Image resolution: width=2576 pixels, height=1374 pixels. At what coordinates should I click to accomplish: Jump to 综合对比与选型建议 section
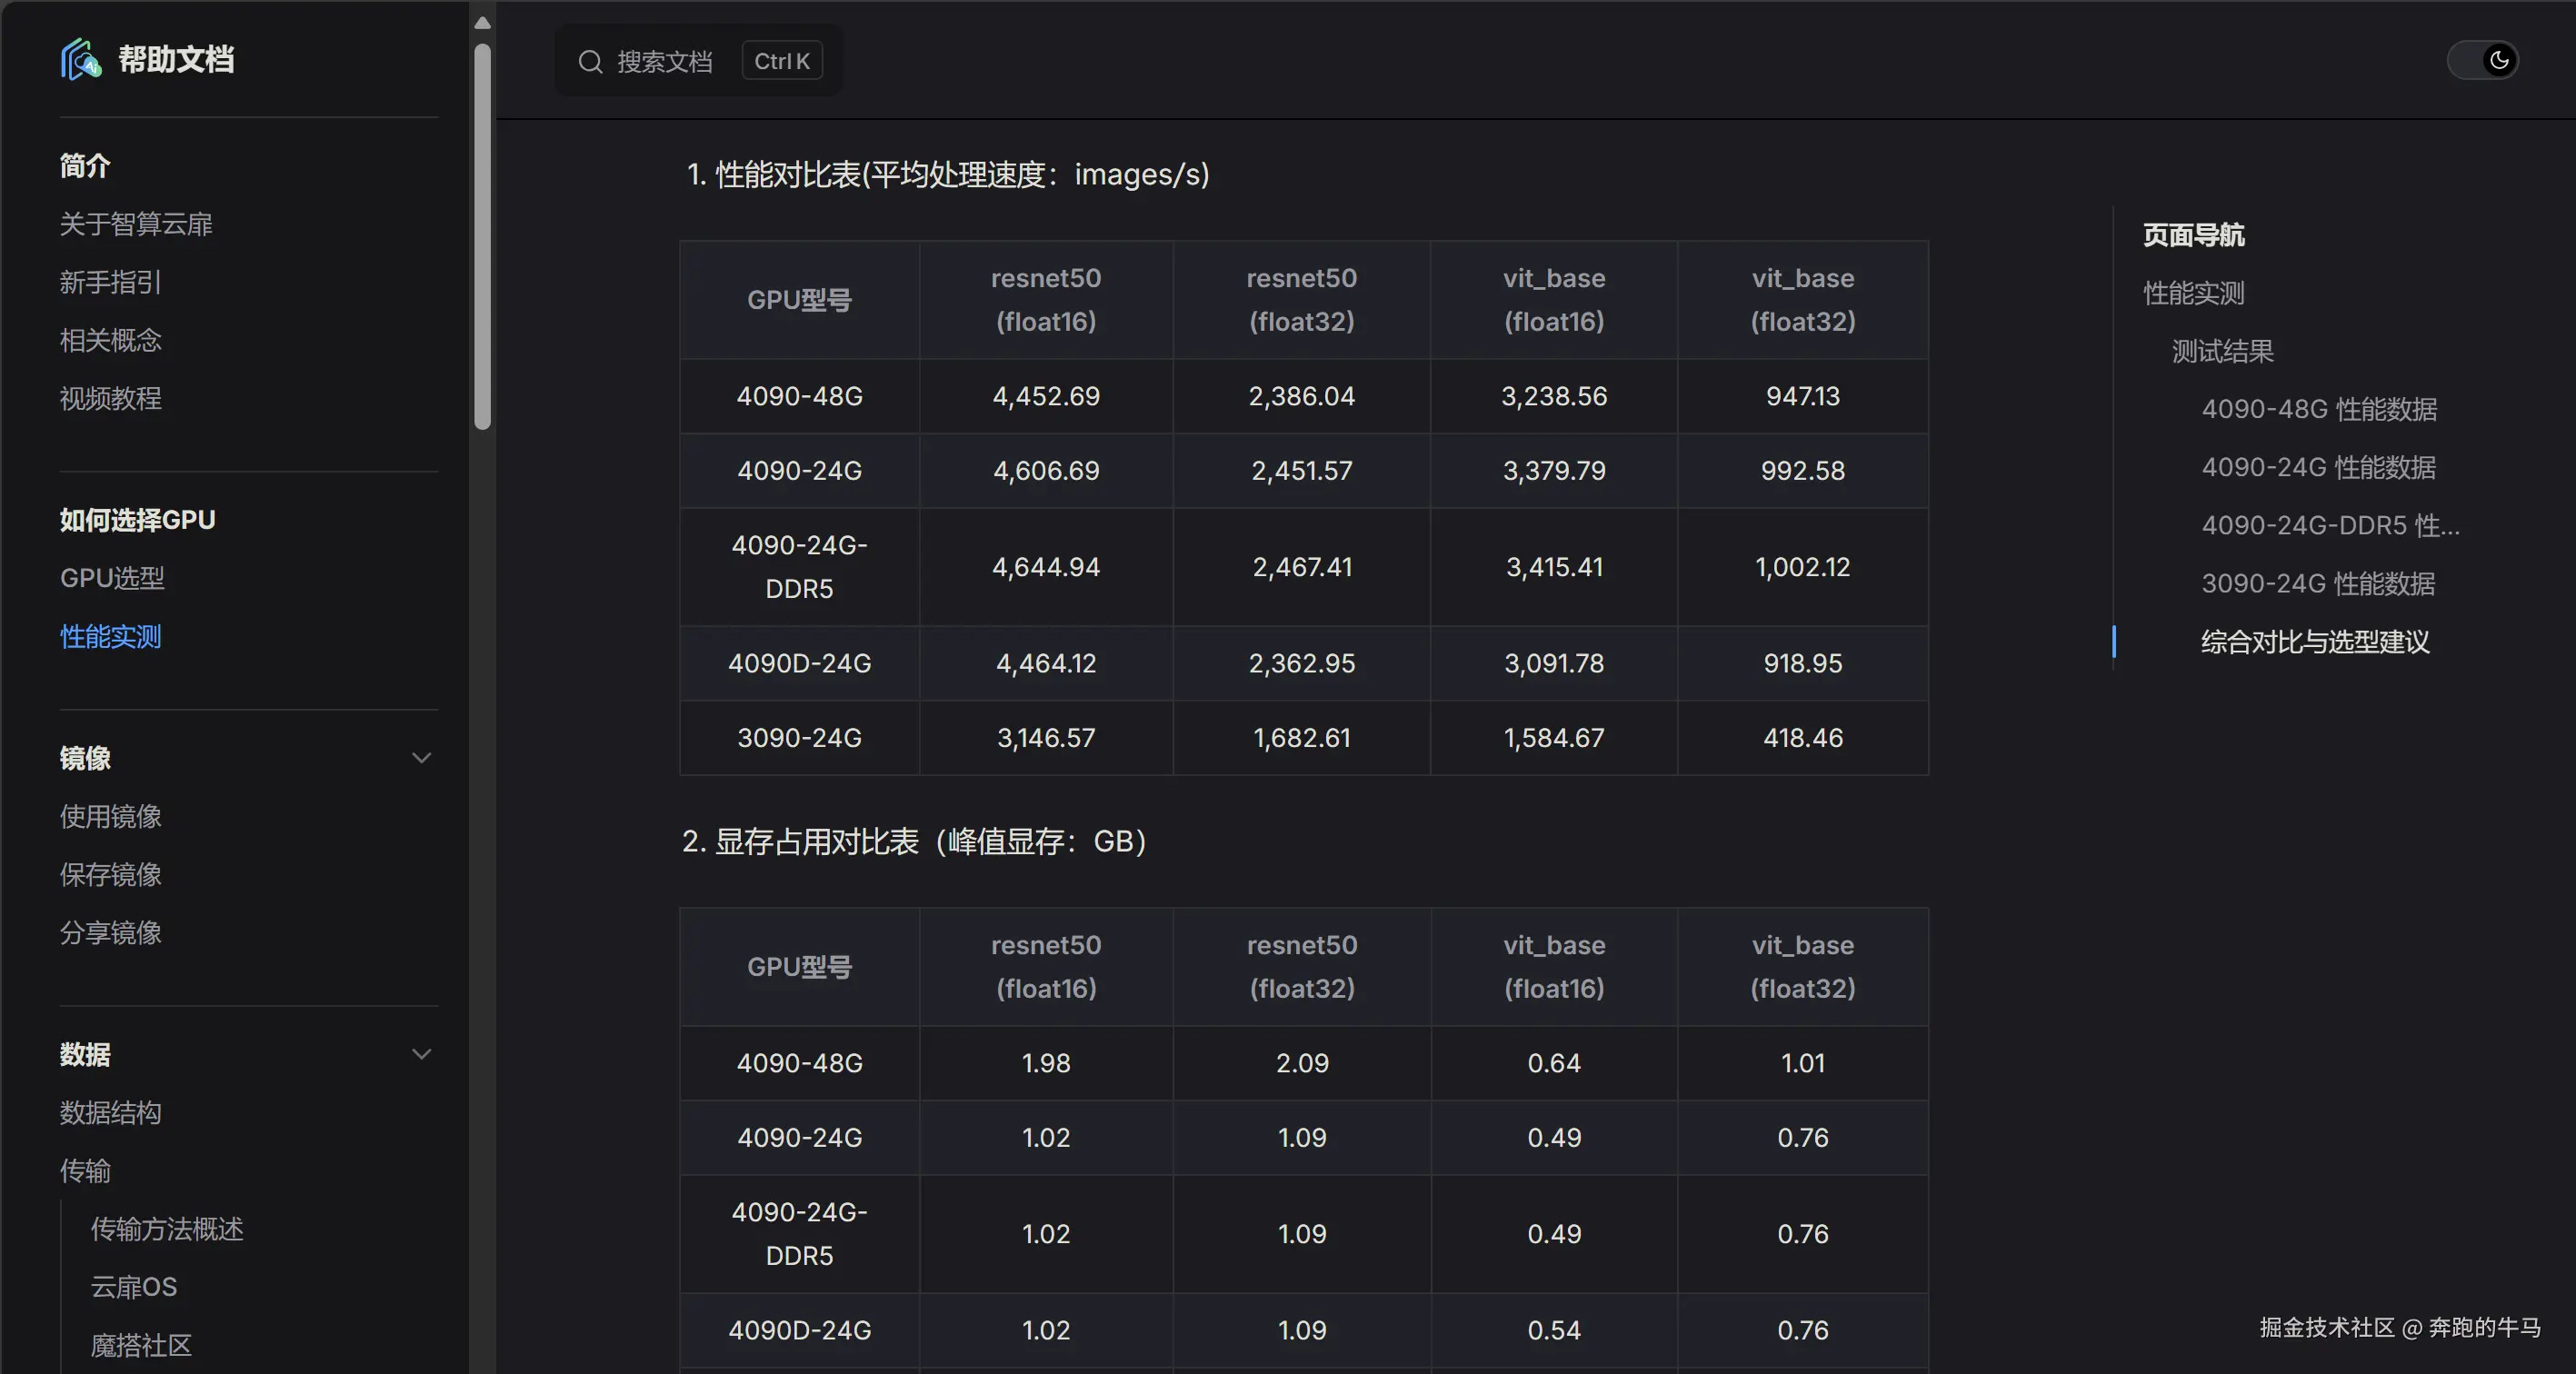tap(2314, 642)
